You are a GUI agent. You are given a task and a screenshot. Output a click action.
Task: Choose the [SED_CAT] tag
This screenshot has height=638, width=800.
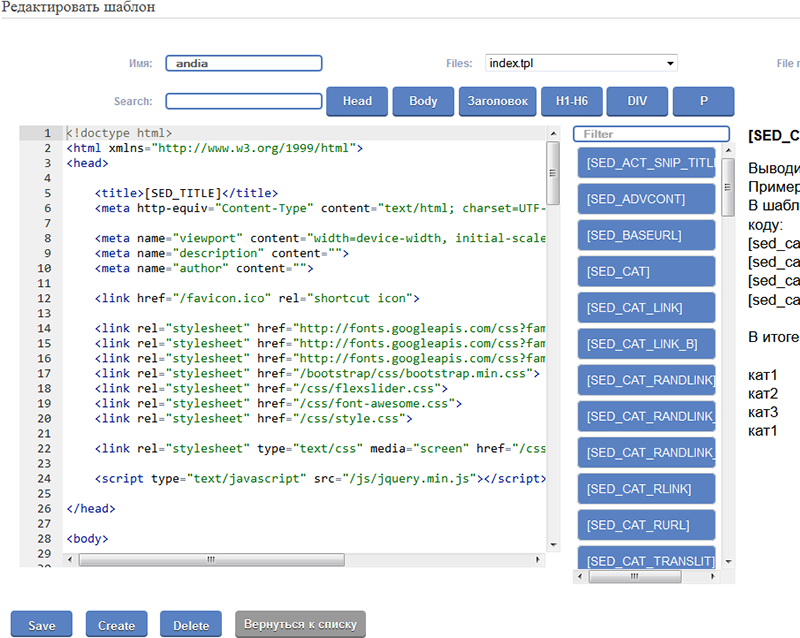[646, 272]
